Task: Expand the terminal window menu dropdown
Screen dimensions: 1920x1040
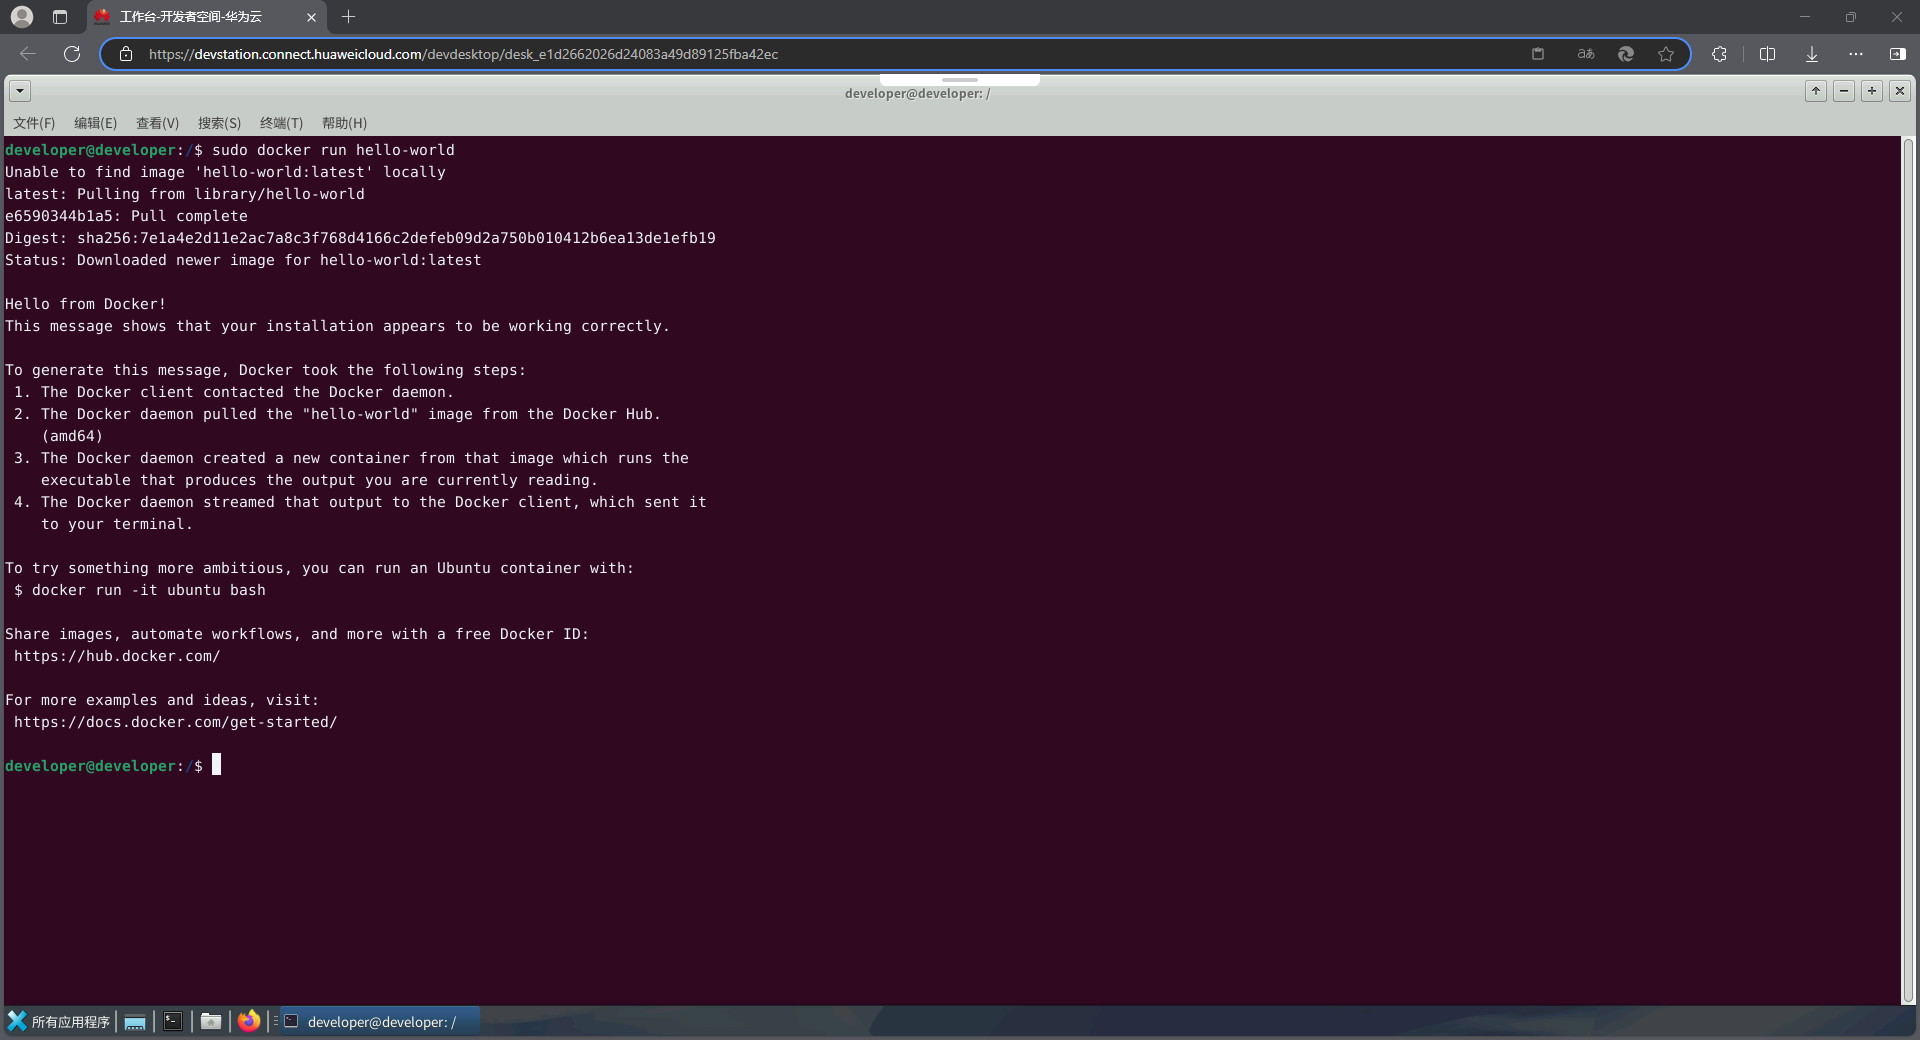Action: click(x=20, y=91)
